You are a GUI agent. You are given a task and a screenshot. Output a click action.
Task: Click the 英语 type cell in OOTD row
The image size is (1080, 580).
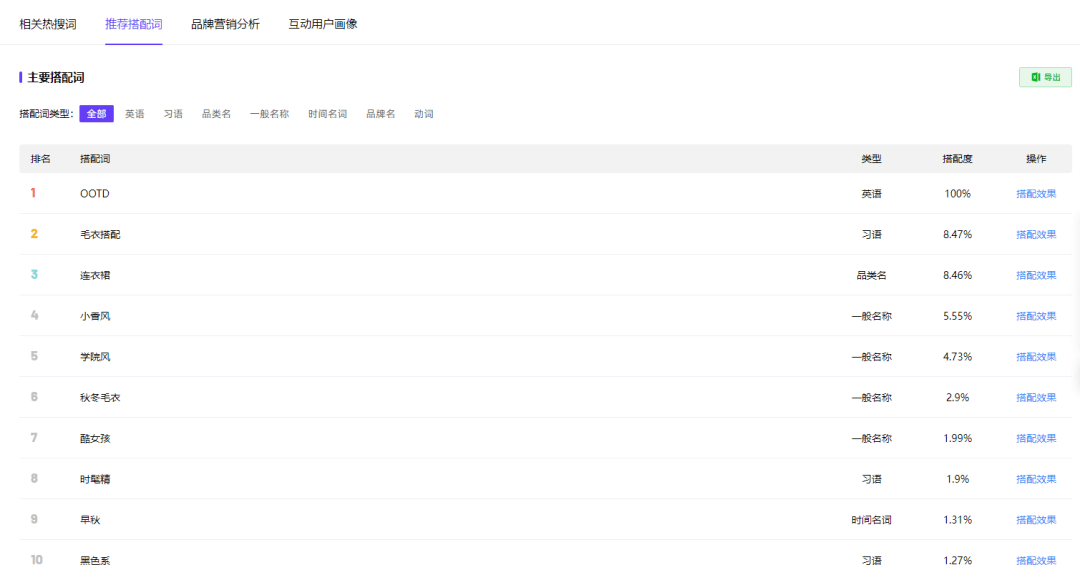pyautogui.click(x=871, y=194)
